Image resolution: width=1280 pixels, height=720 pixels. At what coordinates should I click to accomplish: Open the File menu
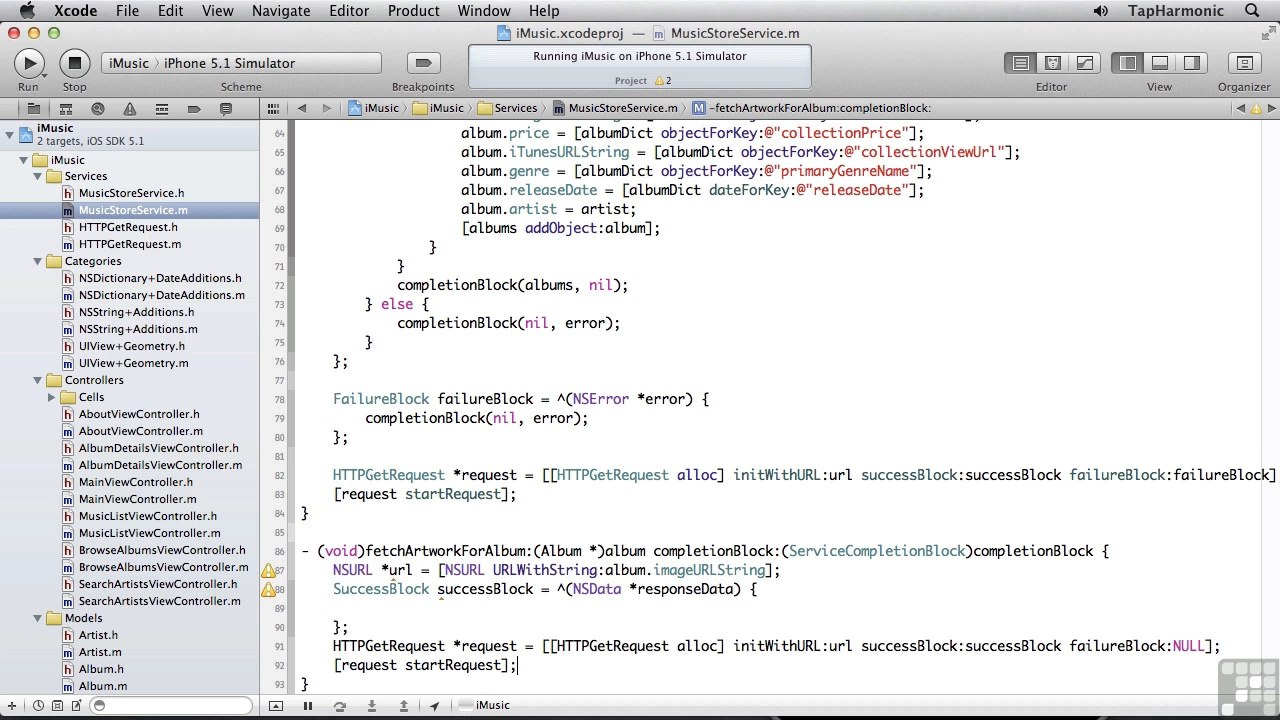pos(127,11)
